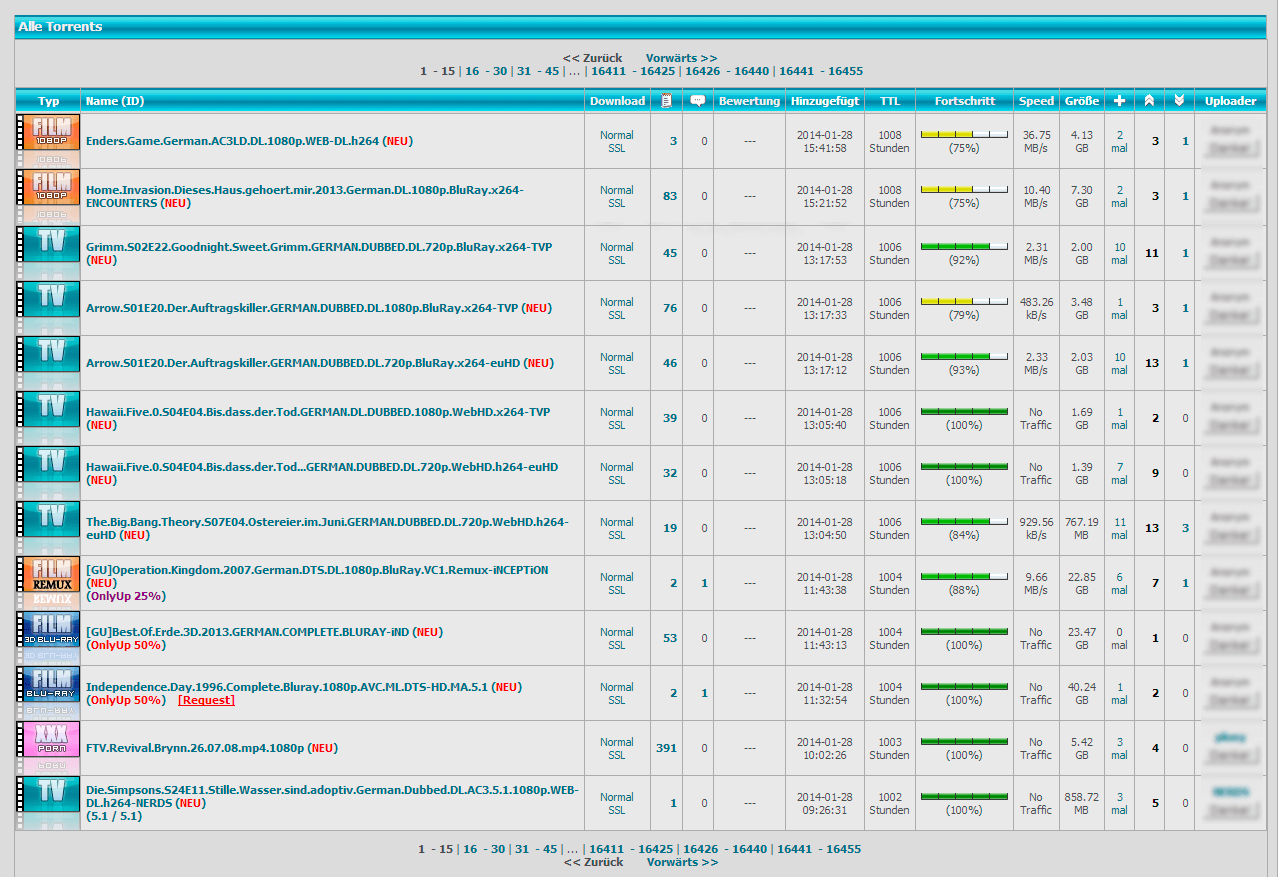Sort table by Speed header

point(1036,101)
